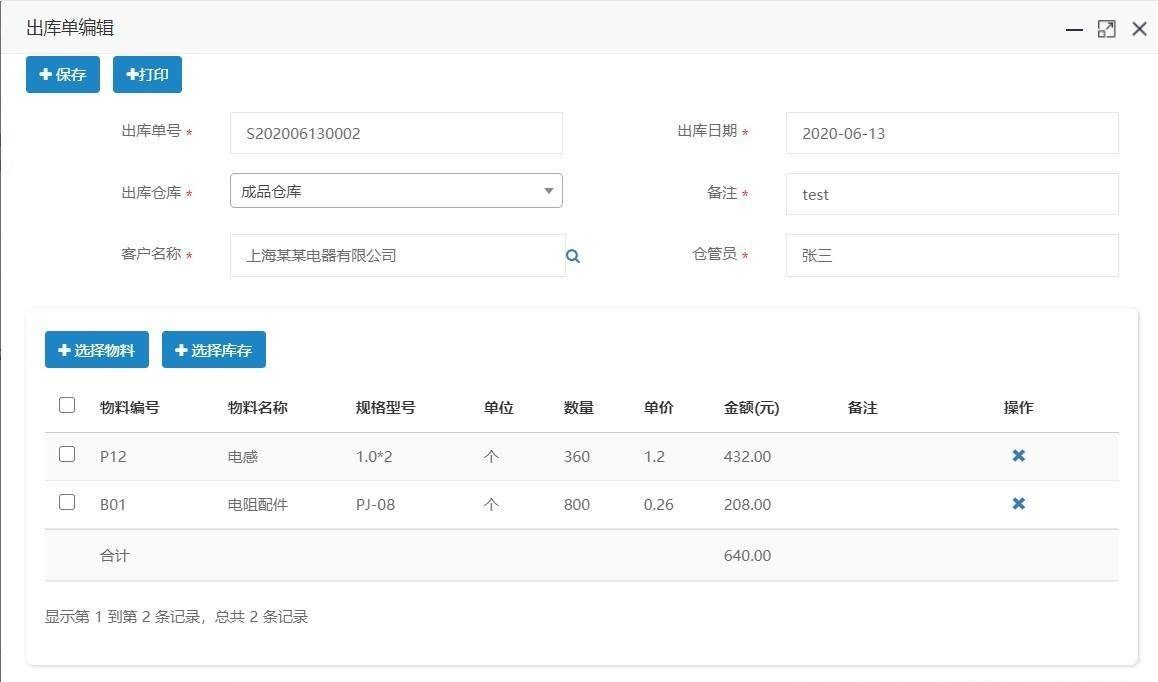
Task: Edit the 备注 field containing test
Action: pos(951,194)
